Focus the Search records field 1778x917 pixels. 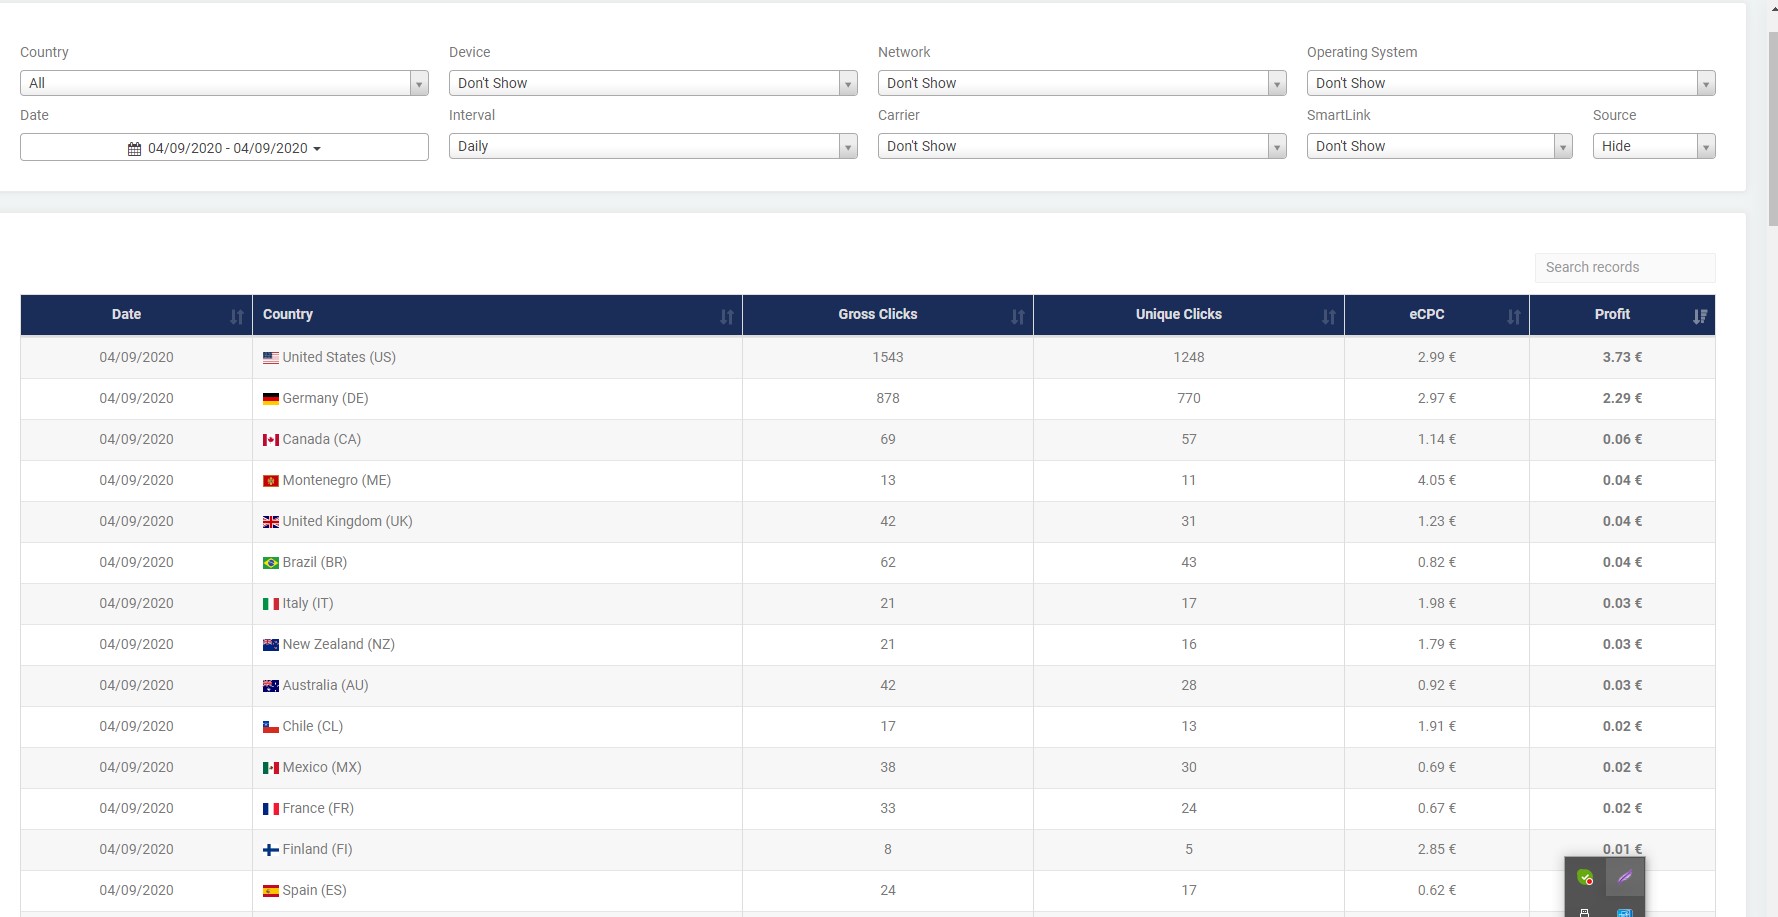[x=1625, y=267]
